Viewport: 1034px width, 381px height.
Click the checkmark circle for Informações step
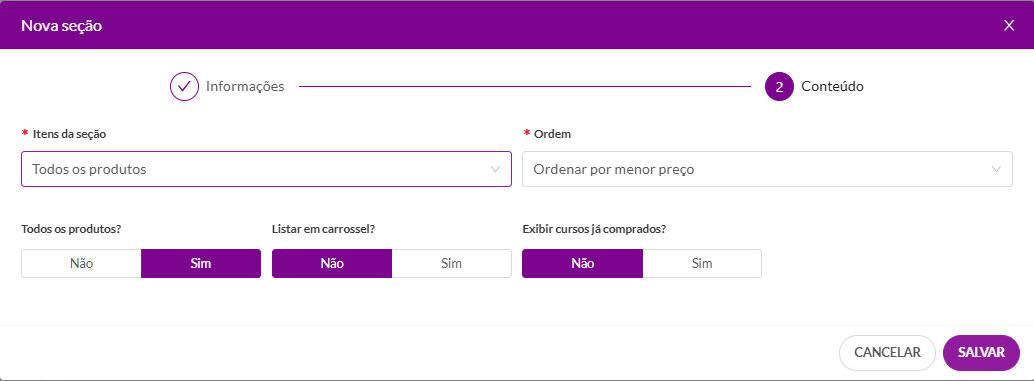click(185, 86)
